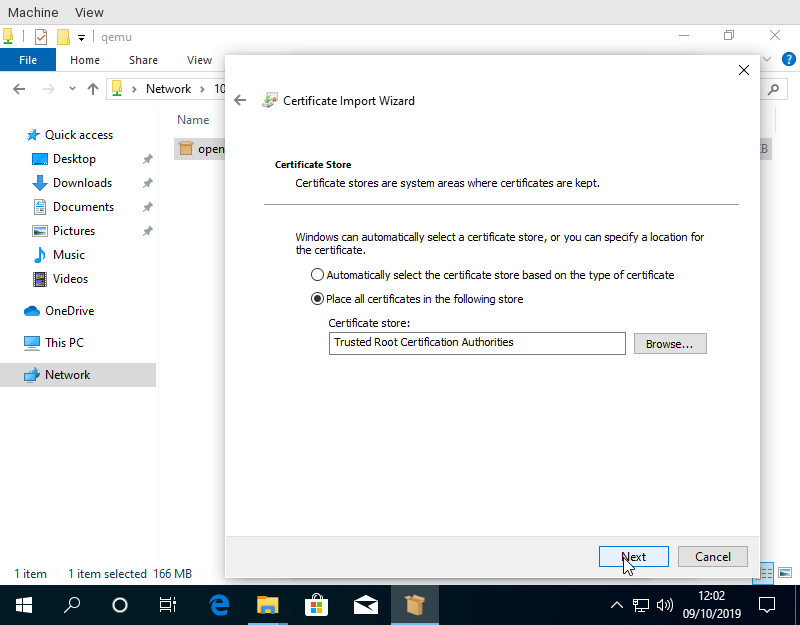Click Browse to choose certificate store
Viewport: 800px width, 625px height.
(x=669, y=343)
